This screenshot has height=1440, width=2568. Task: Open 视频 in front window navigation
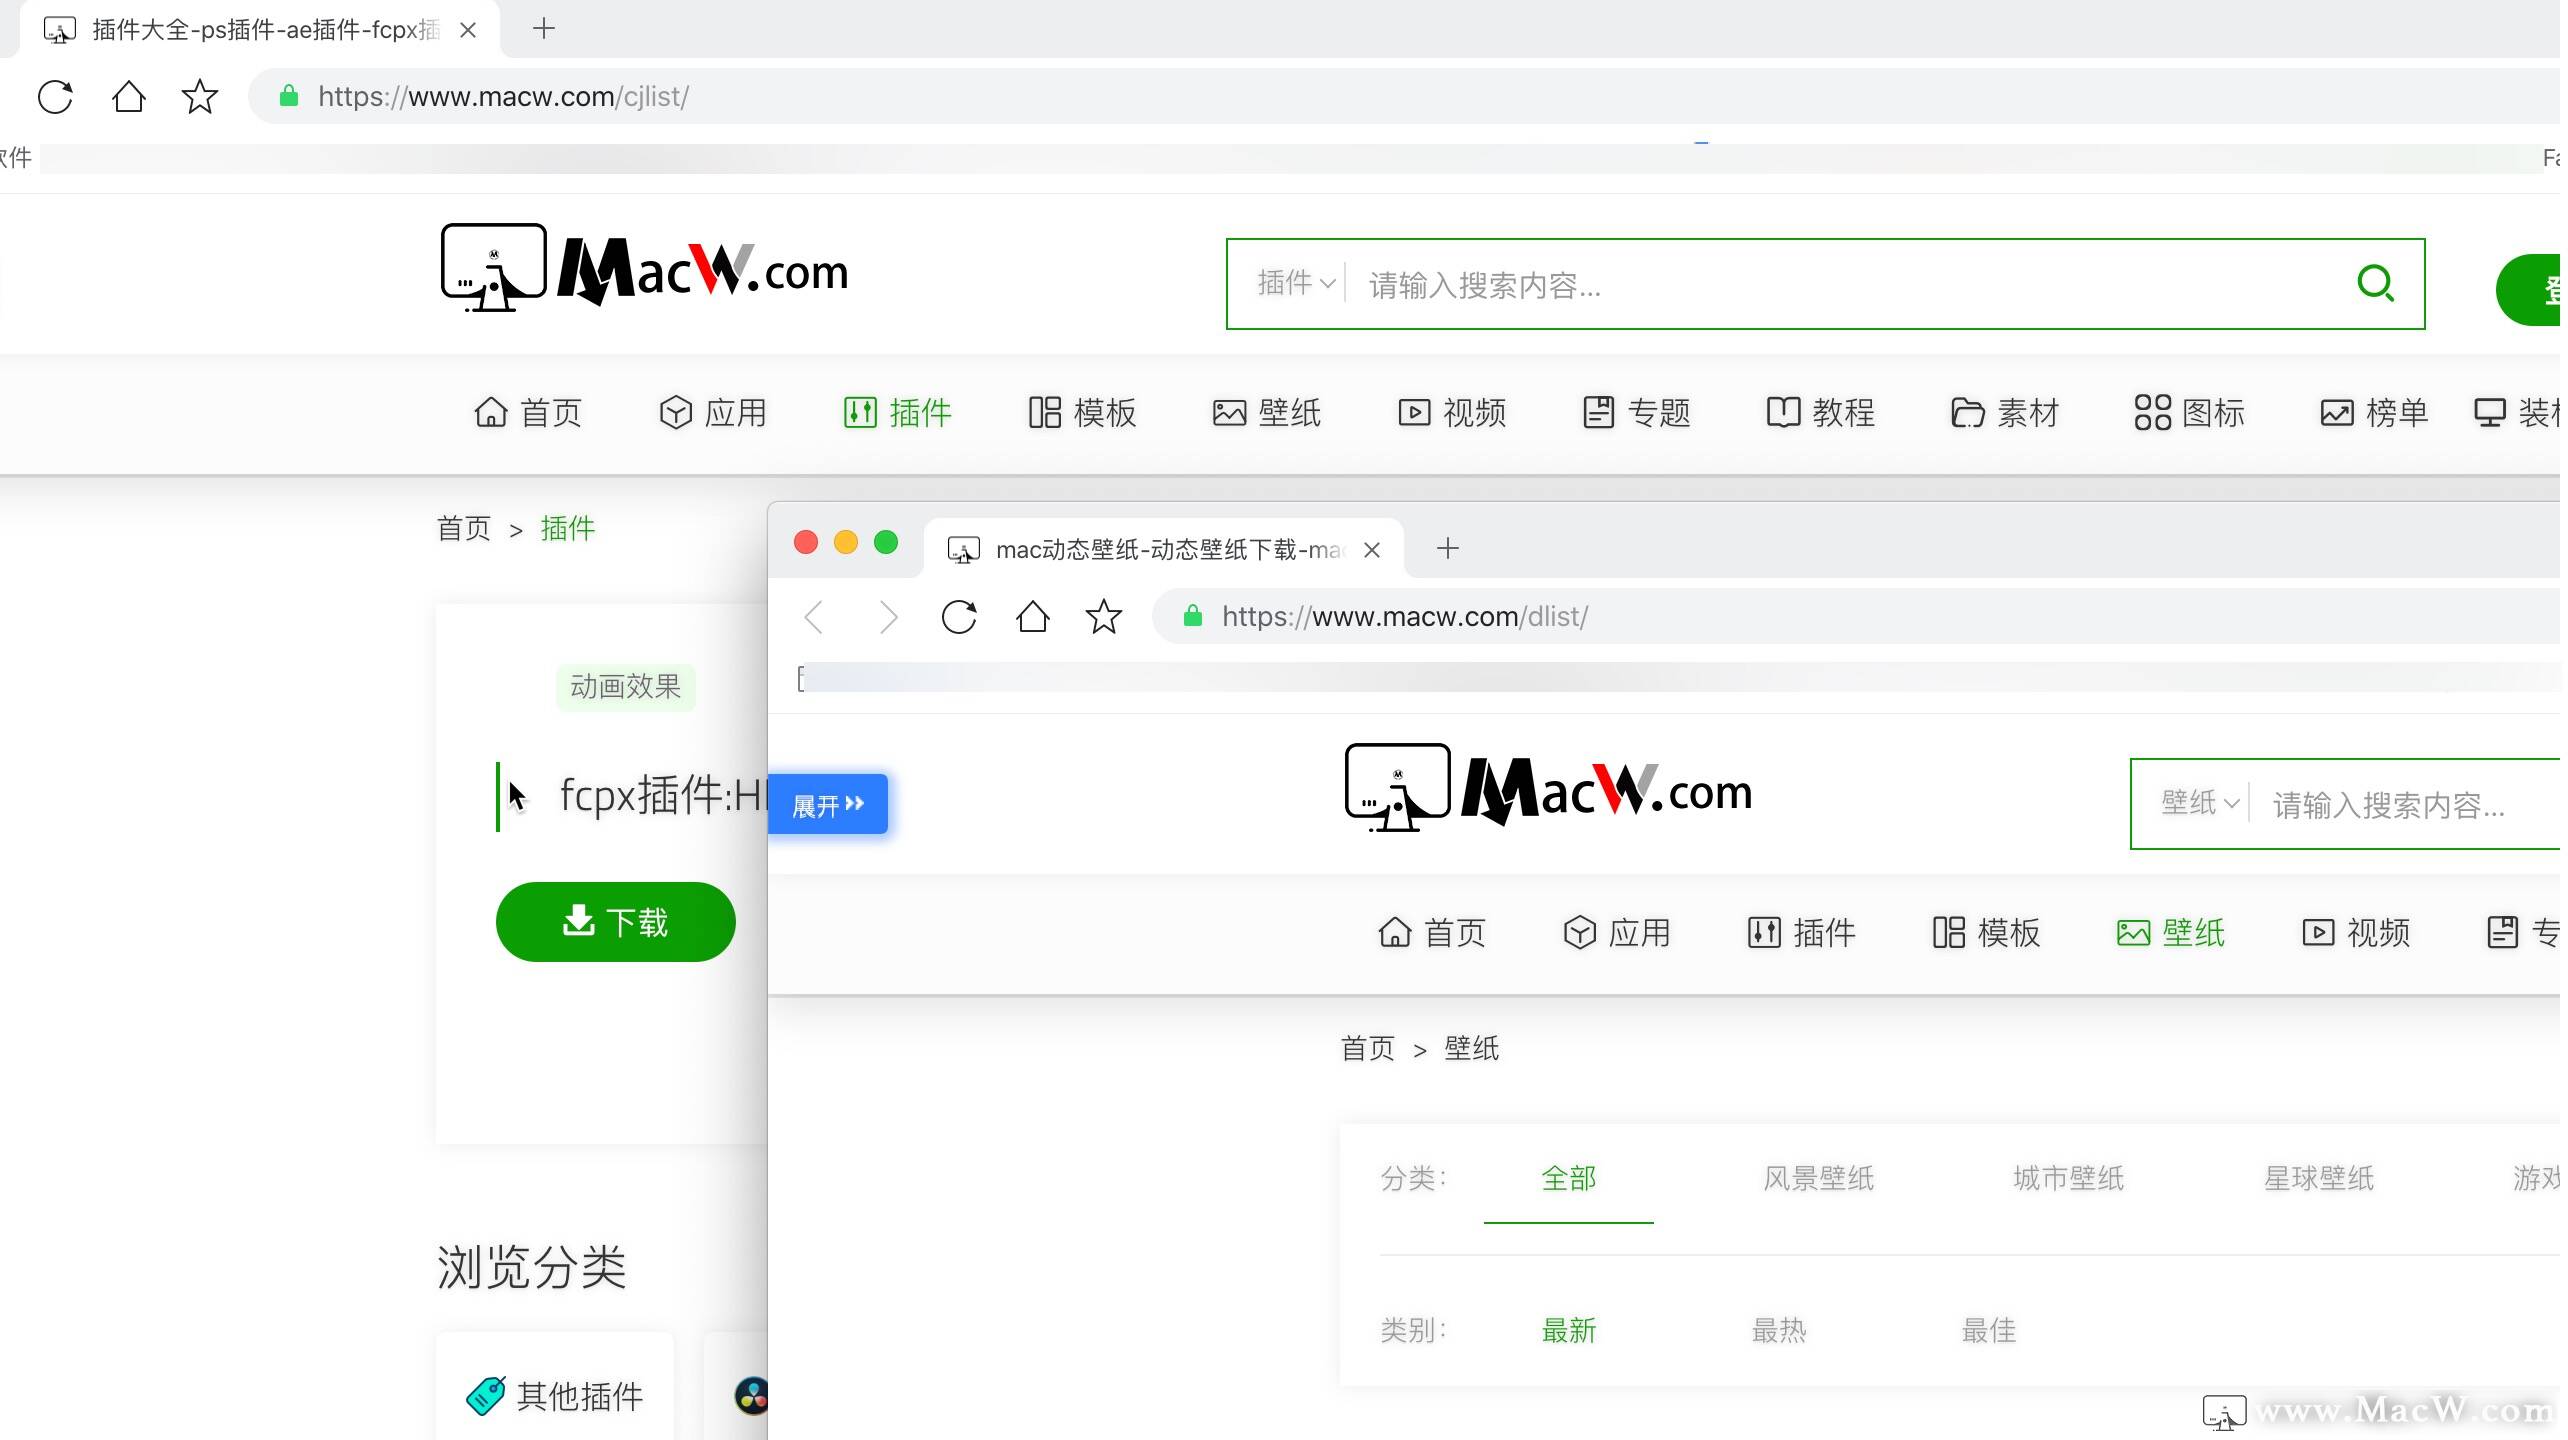pos(2356,932)
